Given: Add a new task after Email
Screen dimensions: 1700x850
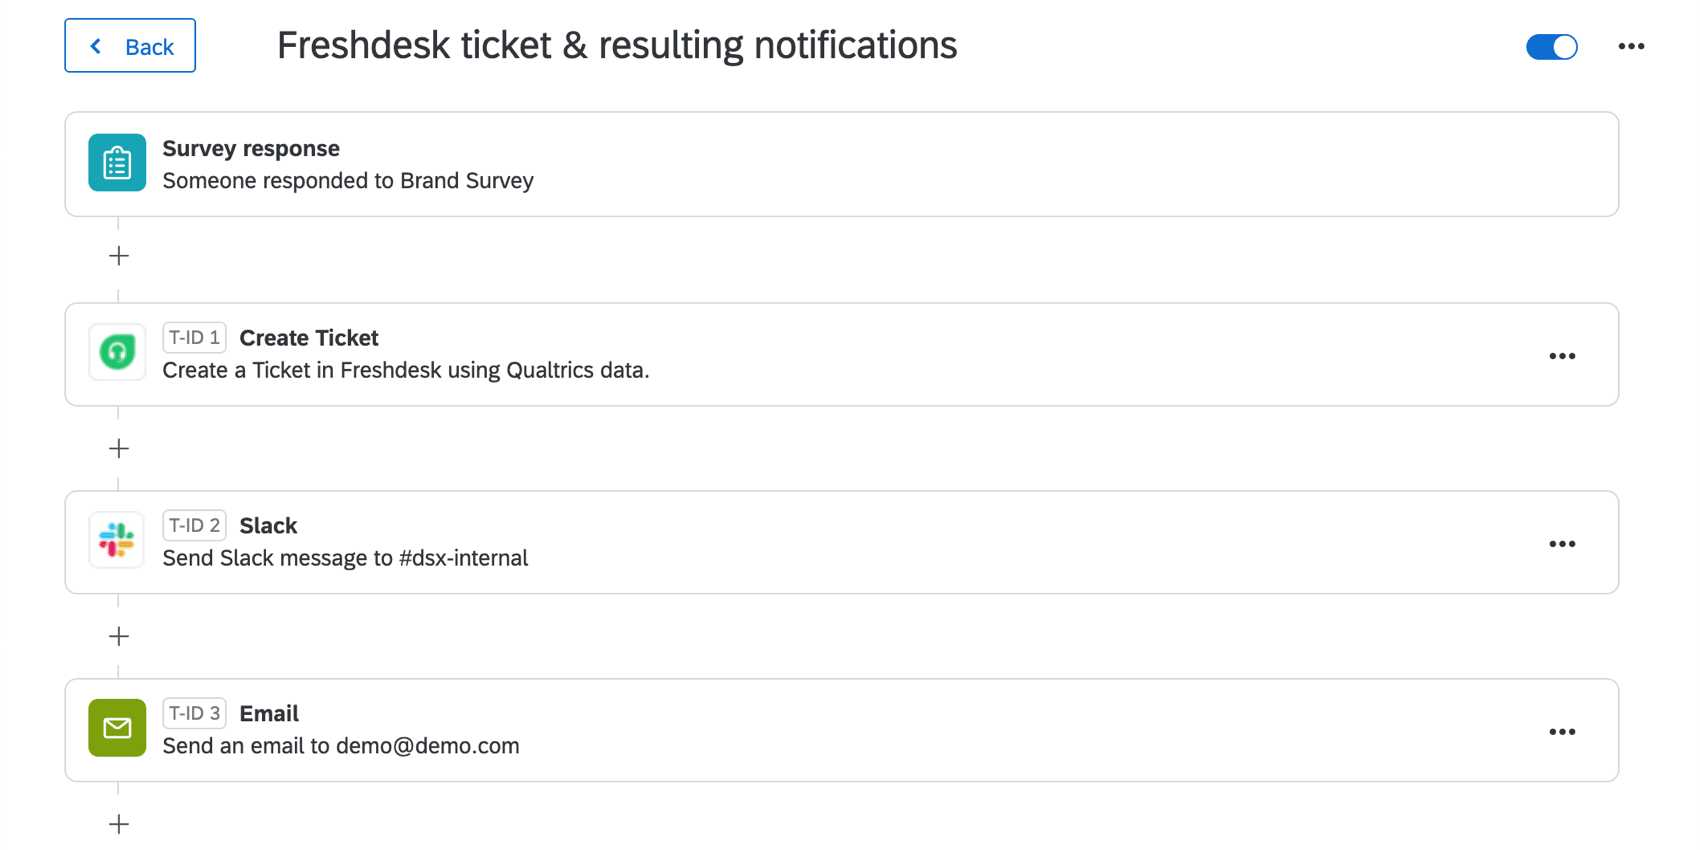Looking at the screenshot, I should [119, 824].
